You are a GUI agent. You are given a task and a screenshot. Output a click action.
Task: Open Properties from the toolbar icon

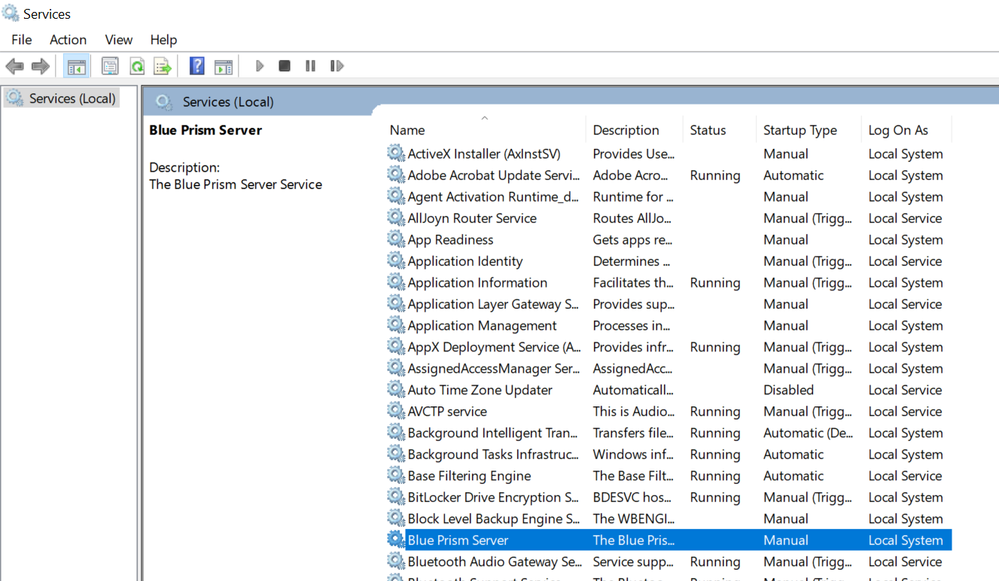(x=110, y=67)
